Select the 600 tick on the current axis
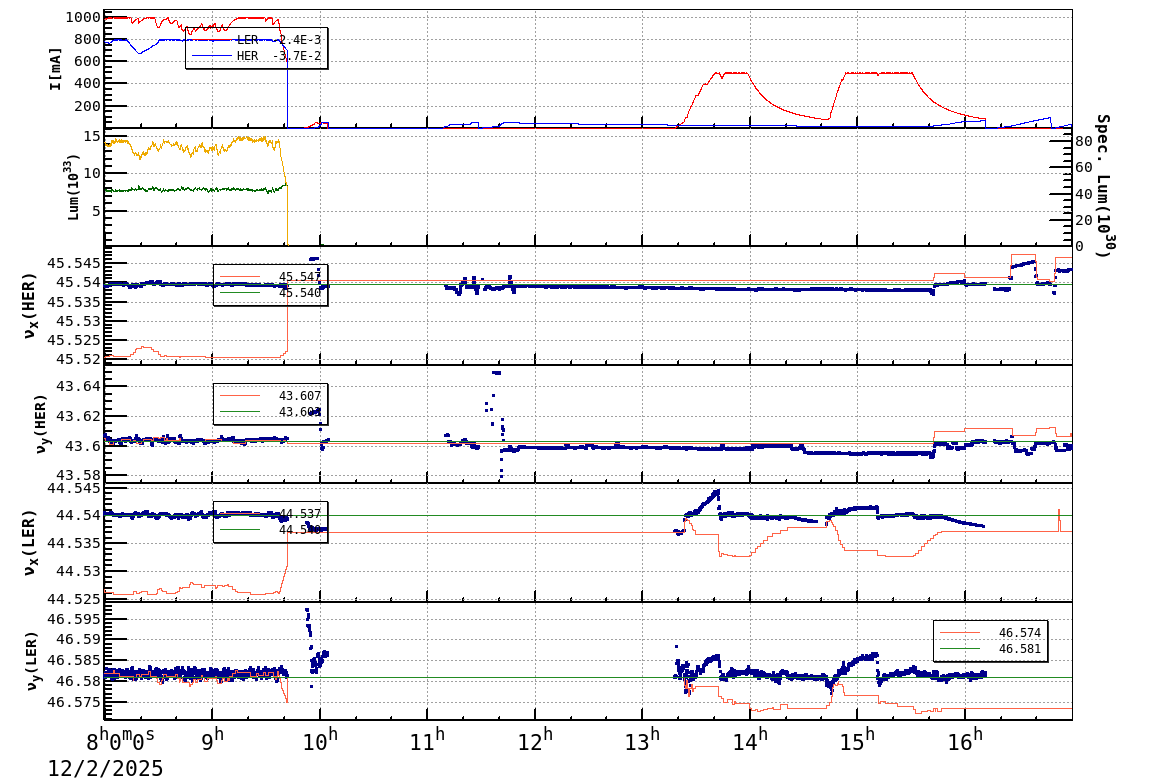The width and height of the screenshot is (1154, 782). click(x=88, y=62)
